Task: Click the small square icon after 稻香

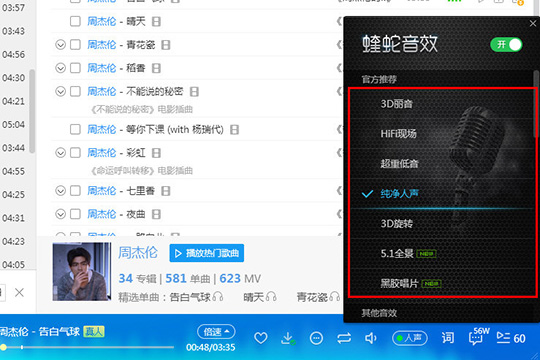Action: pos(156,68)
